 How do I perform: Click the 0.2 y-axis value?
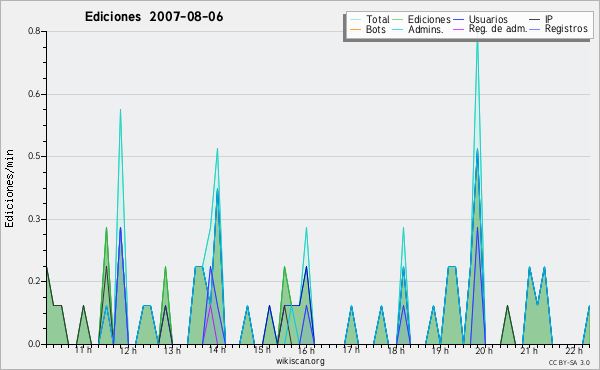[34, 282]
